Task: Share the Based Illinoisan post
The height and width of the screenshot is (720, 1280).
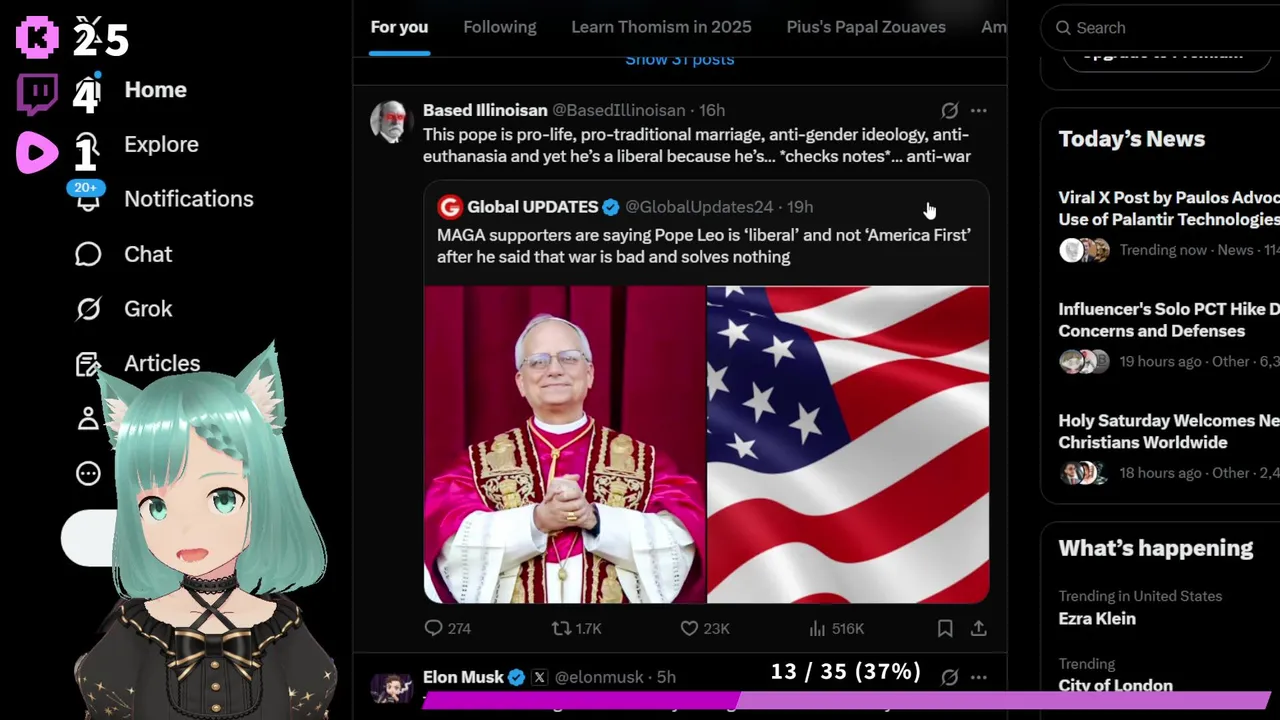Action: 979,628
